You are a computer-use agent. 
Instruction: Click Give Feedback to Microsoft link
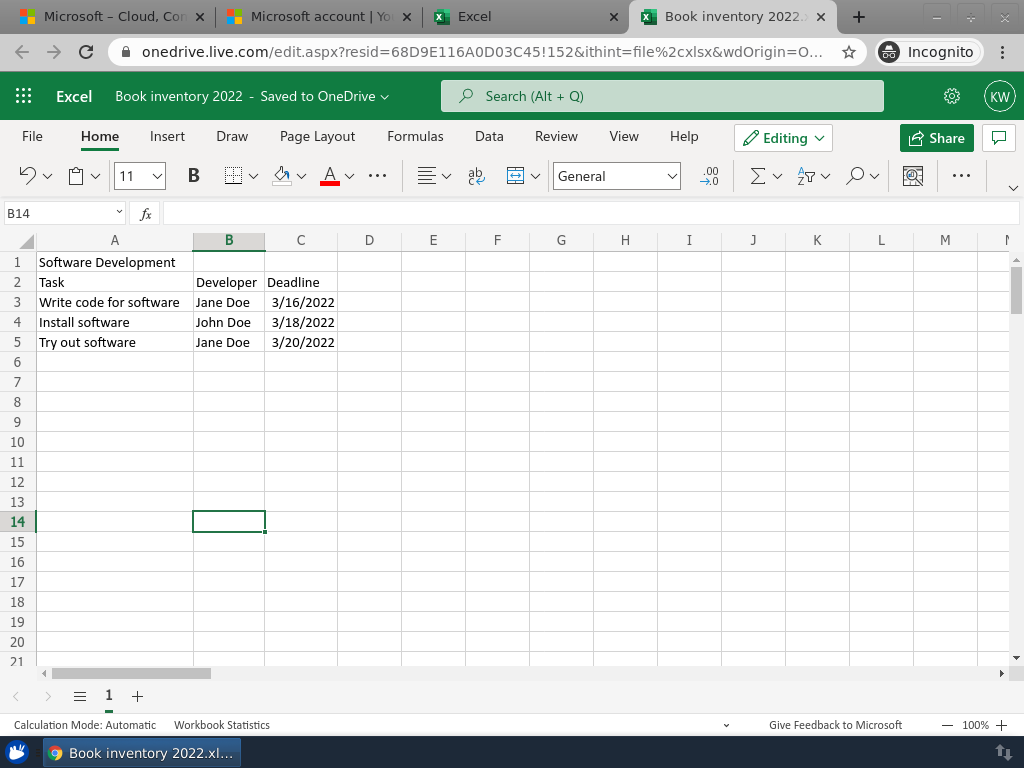click(x=835, y=725)
